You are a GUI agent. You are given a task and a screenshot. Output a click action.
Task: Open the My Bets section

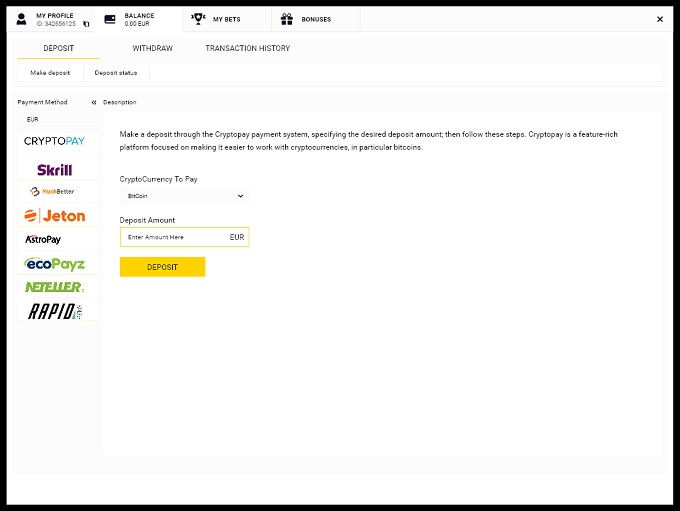coord(226,19)
